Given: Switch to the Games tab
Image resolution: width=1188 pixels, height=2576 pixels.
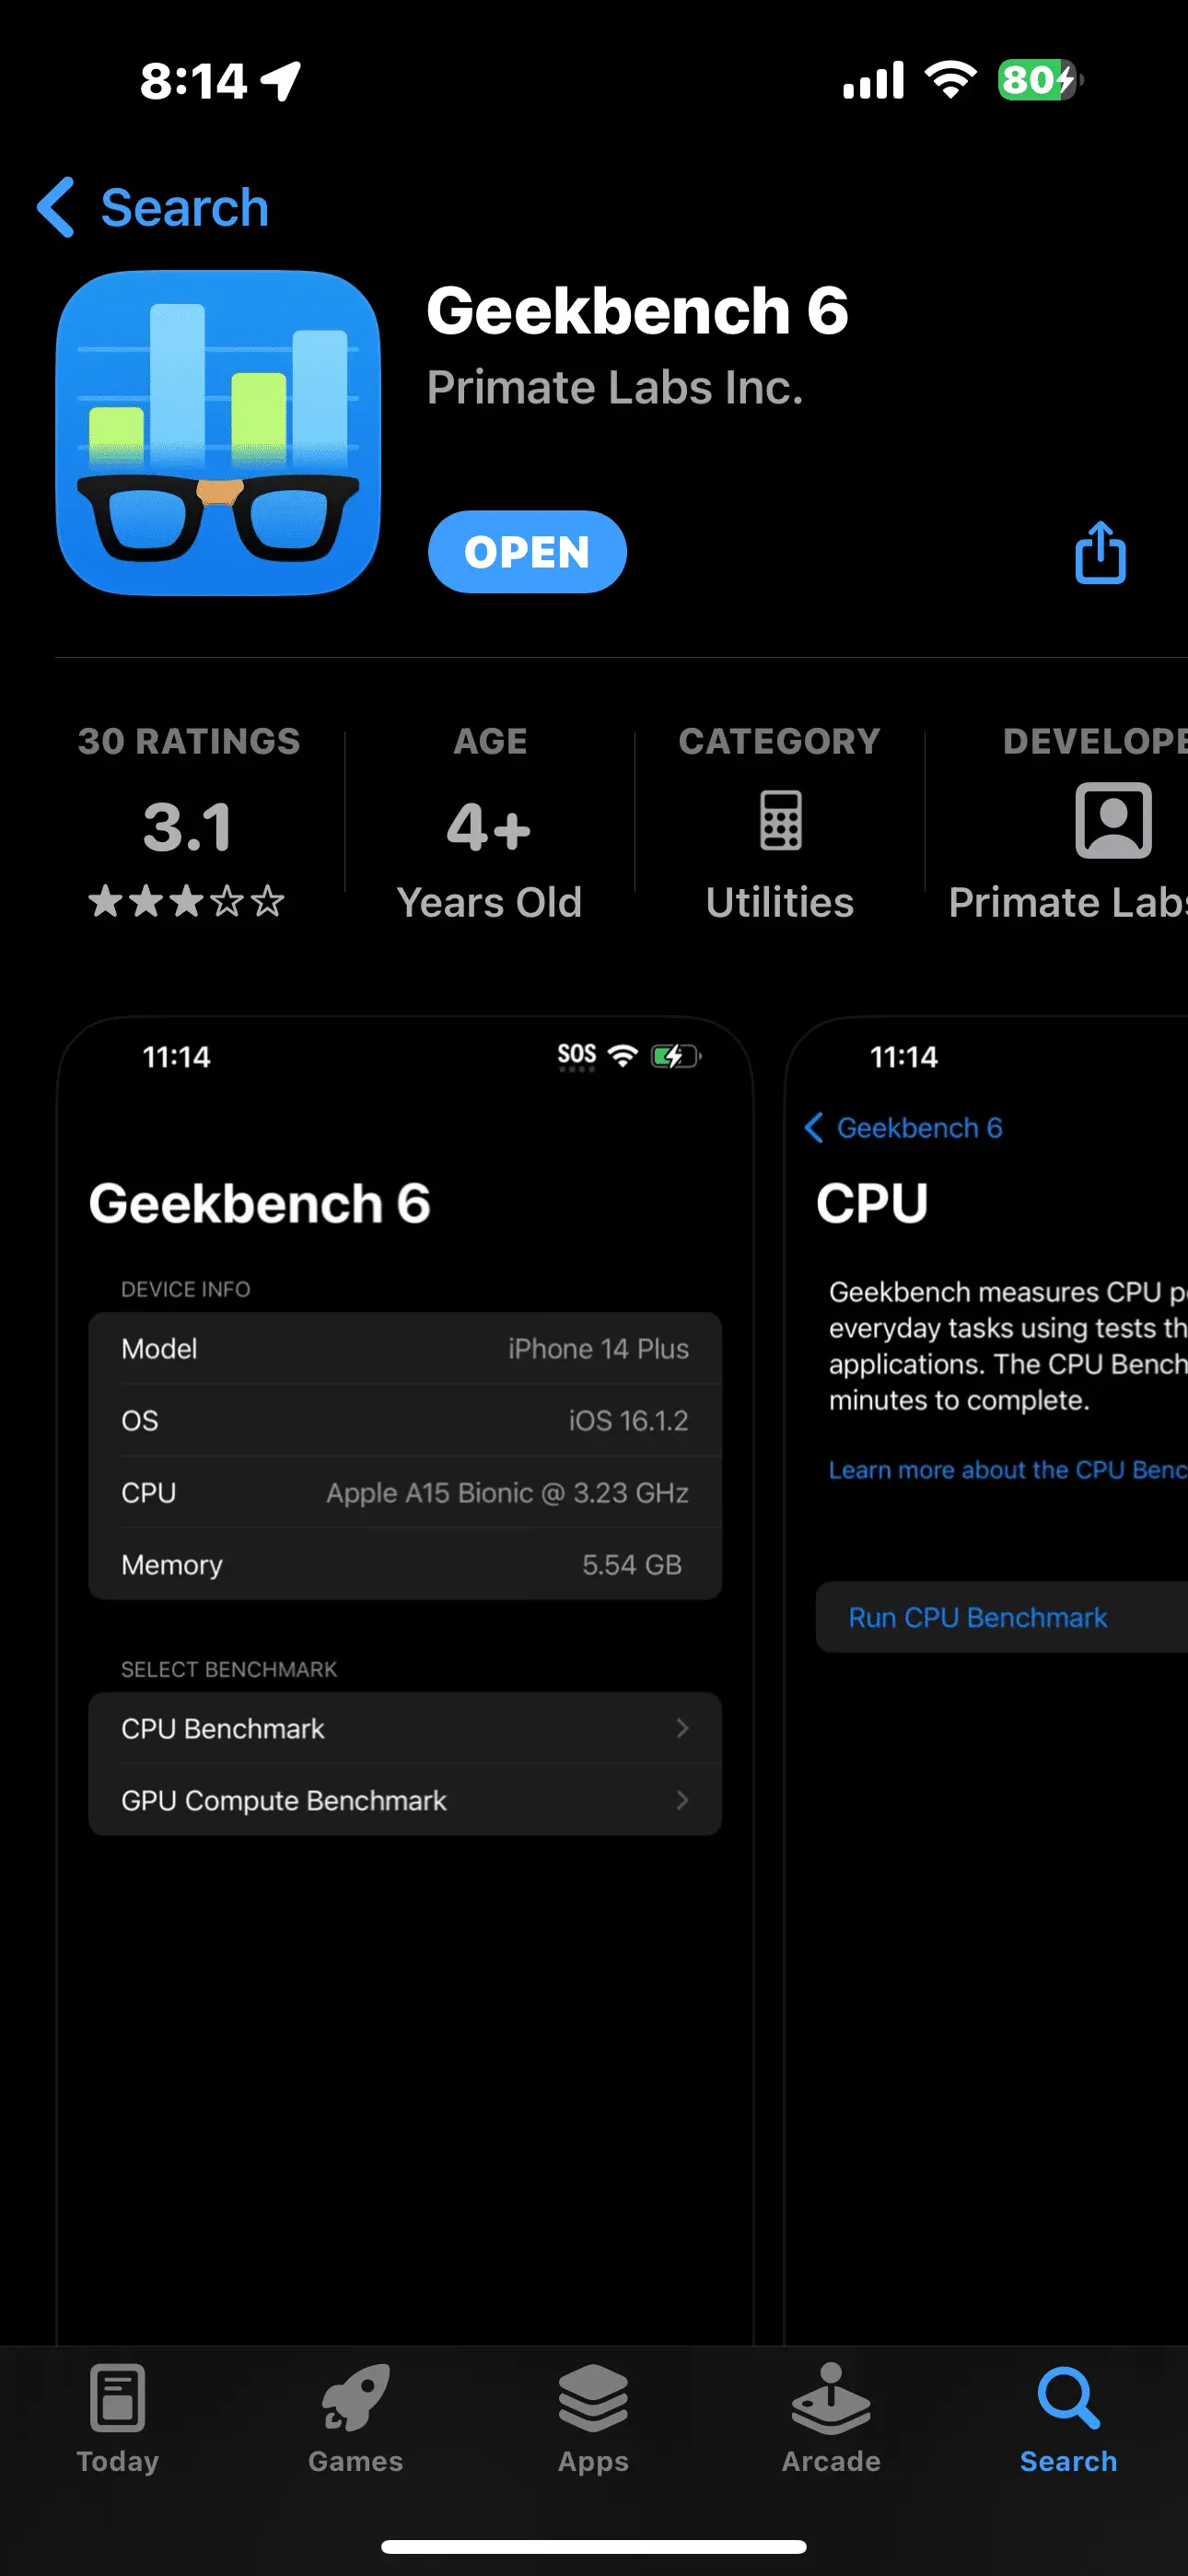Looking at the screenshot, I should [355, 2417].
